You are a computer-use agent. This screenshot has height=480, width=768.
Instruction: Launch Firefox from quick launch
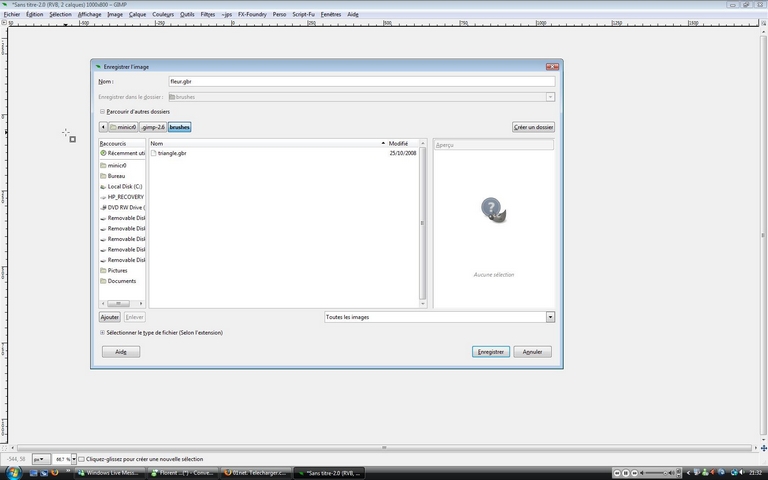coord(54,473)
